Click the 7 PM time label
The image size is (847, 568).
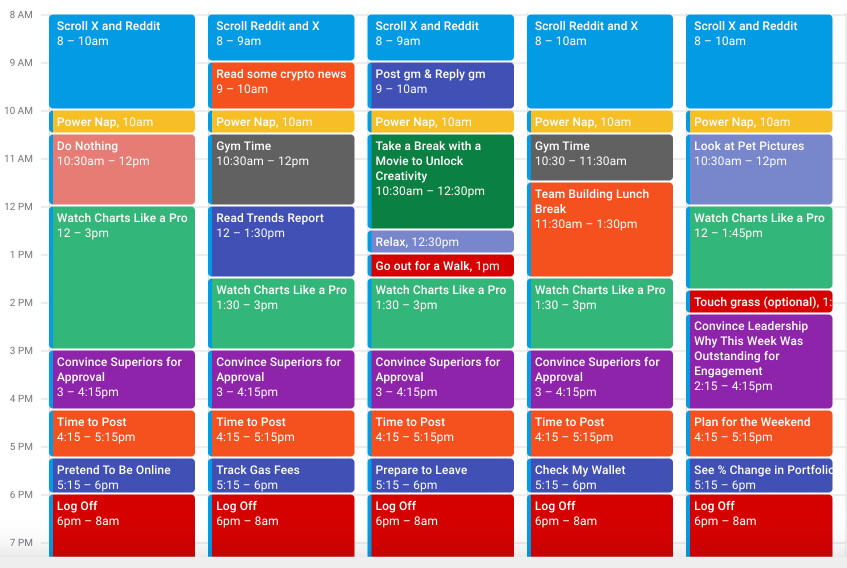[x=21, y=543]
